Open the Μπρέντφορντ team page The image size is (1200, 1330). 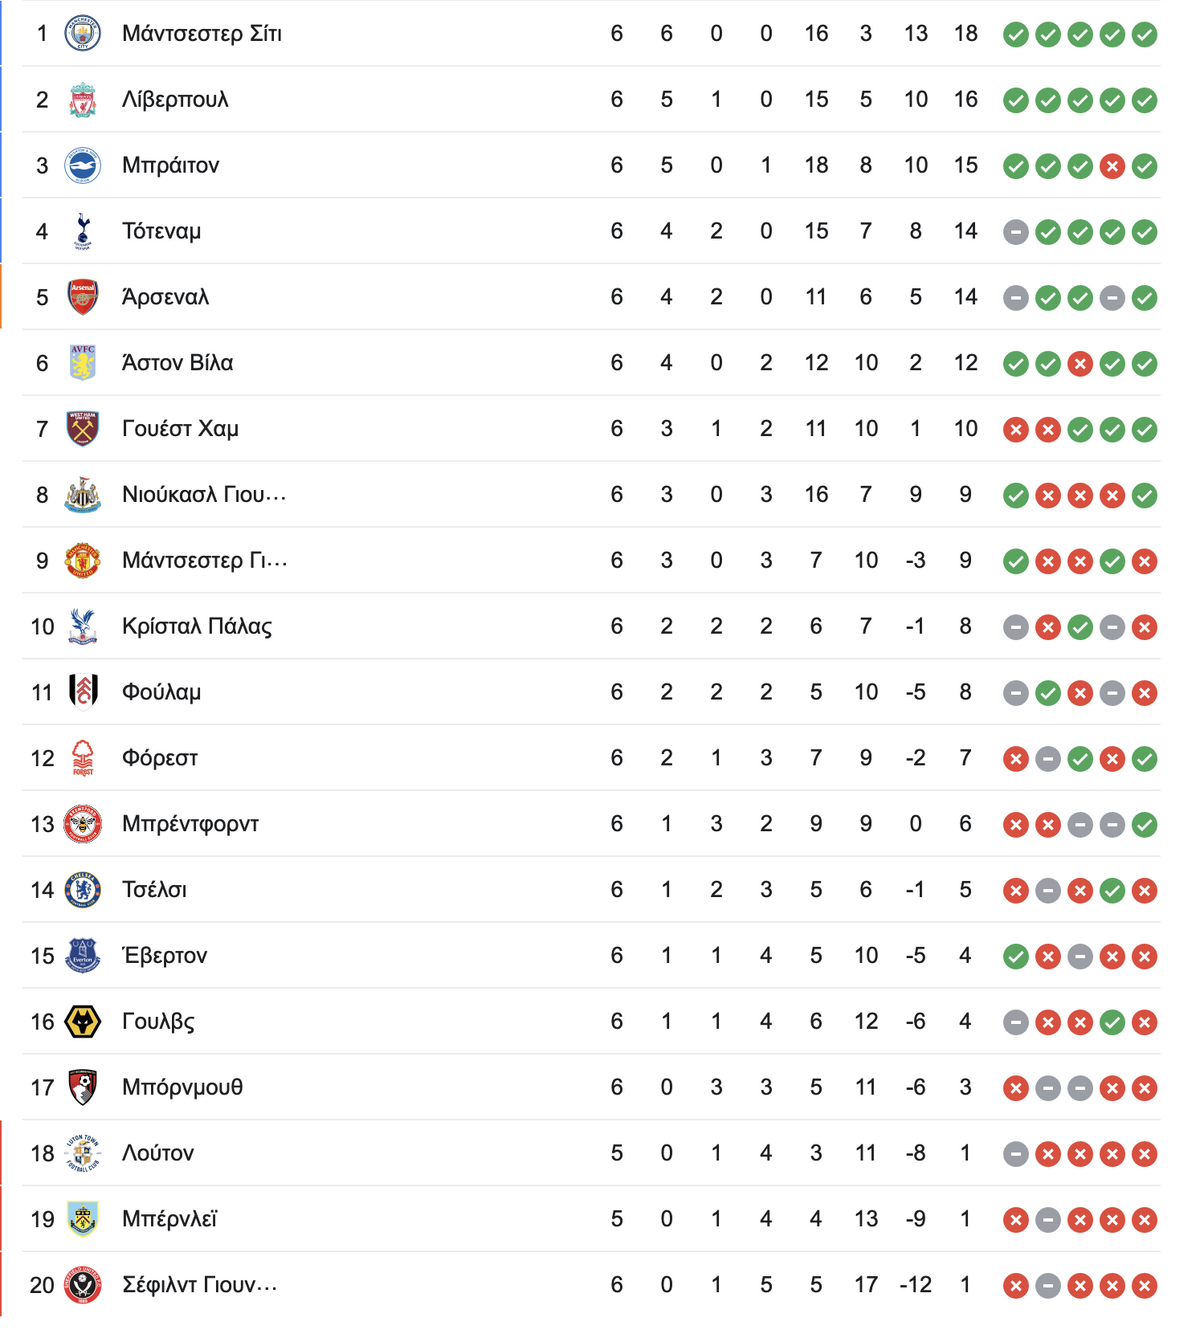pyautogui.click(x=191, y=823)
